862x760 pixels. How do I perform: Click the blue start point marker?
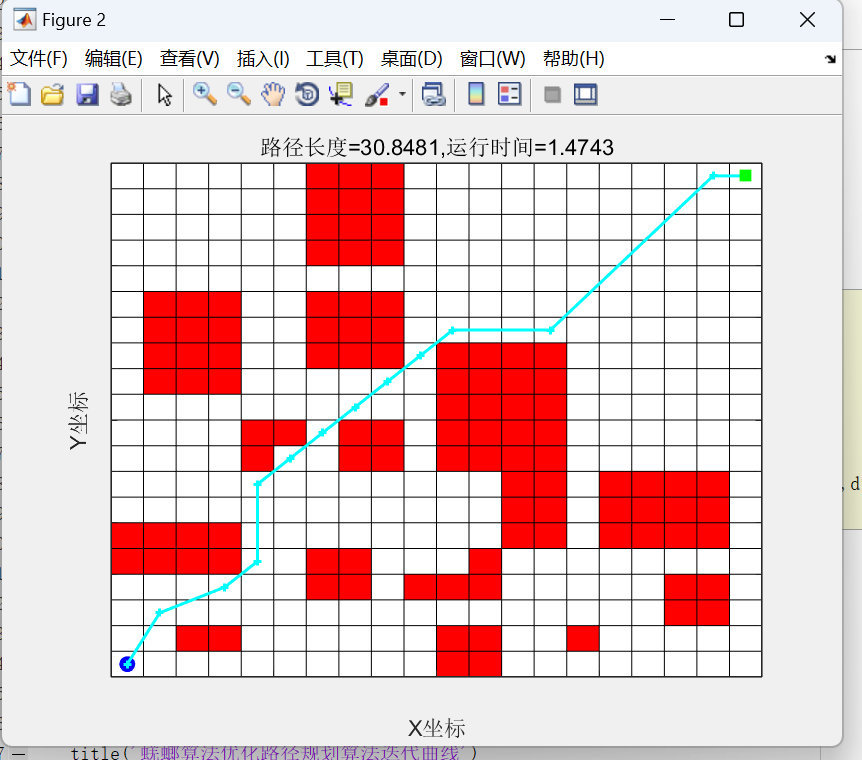point(127,664)
